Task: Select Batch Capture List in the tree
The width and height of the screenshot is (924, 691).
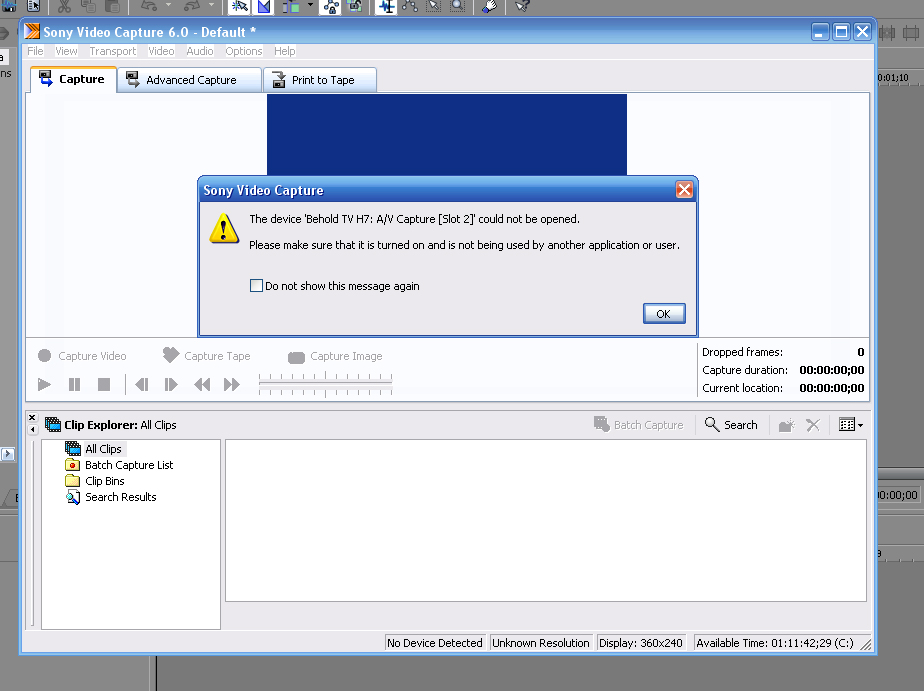Action: 128,465
